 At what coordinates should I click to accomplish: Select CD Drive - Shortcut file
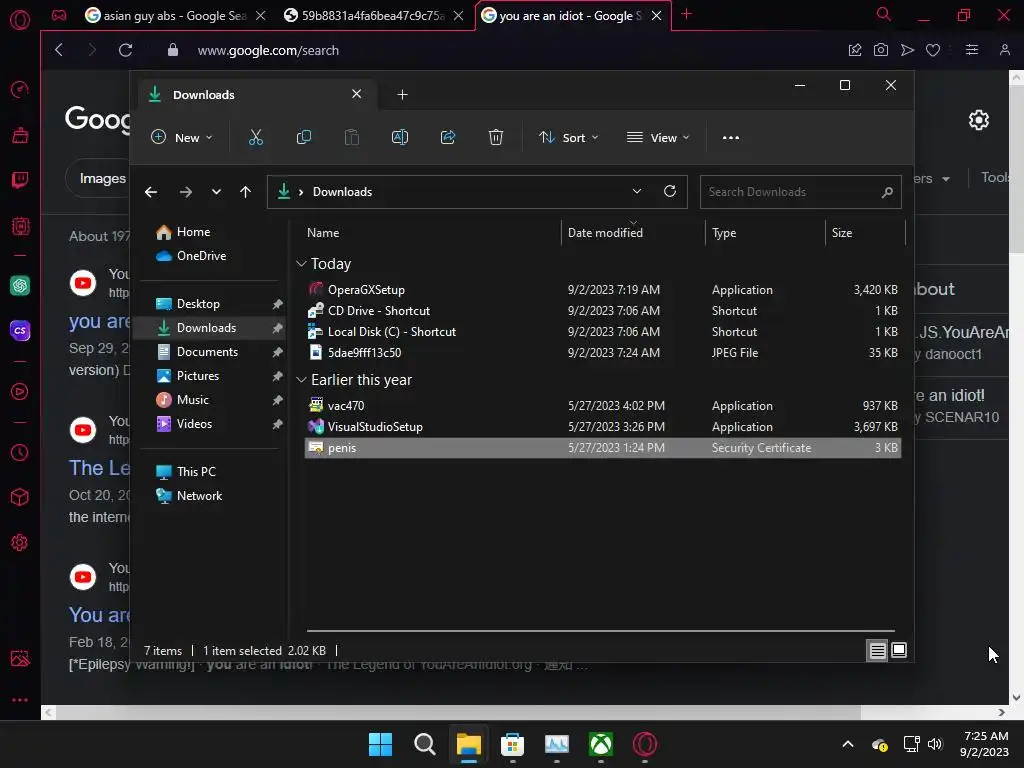pos(603,311)
